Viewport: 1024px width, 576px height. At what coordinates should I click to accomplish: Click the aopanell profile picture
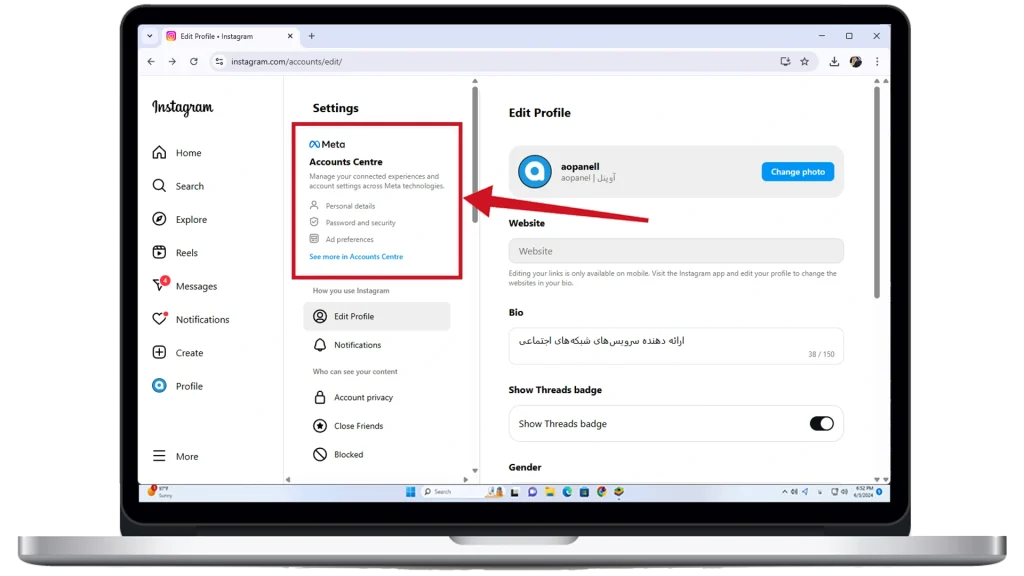534,172
